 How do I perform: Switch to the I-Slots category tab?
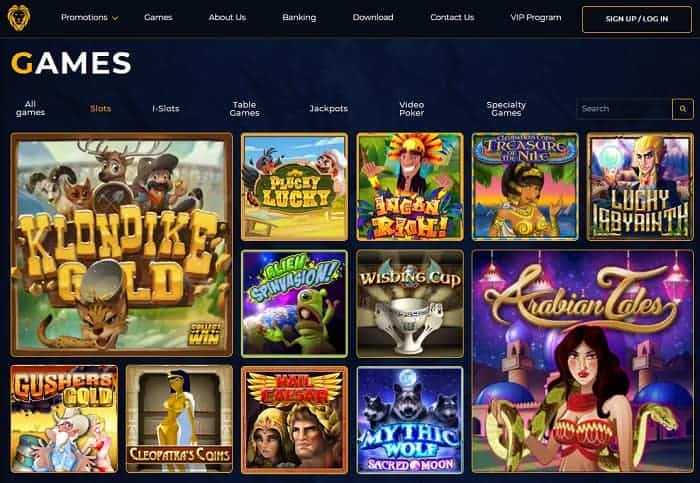point(166,108)
